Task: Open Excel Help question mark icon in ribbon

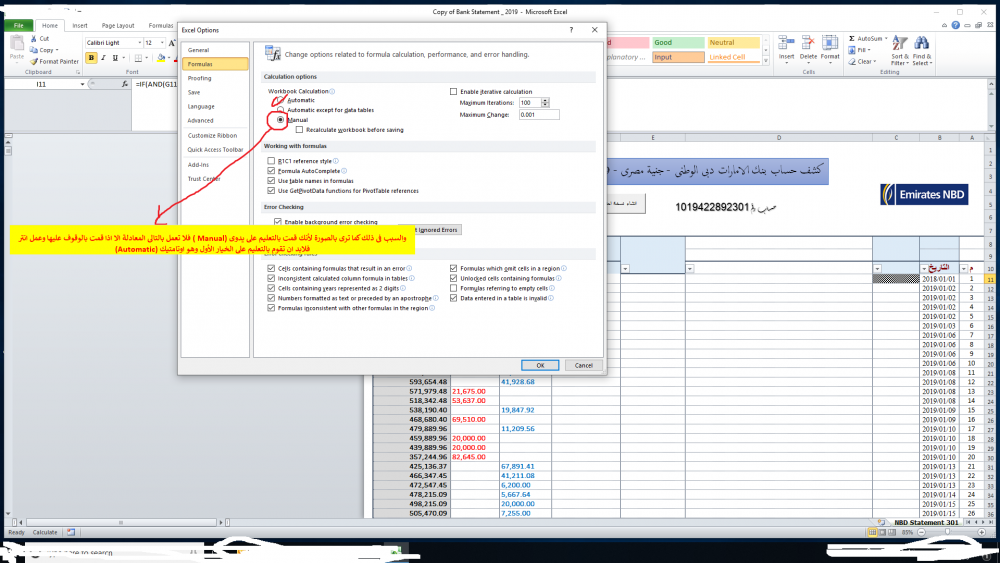Action: (955, 25)
